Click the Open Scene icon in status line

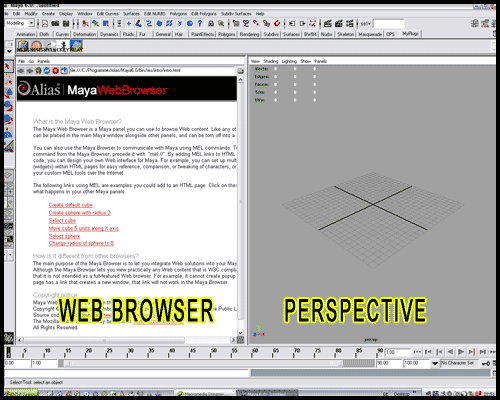tap(55, 23)
